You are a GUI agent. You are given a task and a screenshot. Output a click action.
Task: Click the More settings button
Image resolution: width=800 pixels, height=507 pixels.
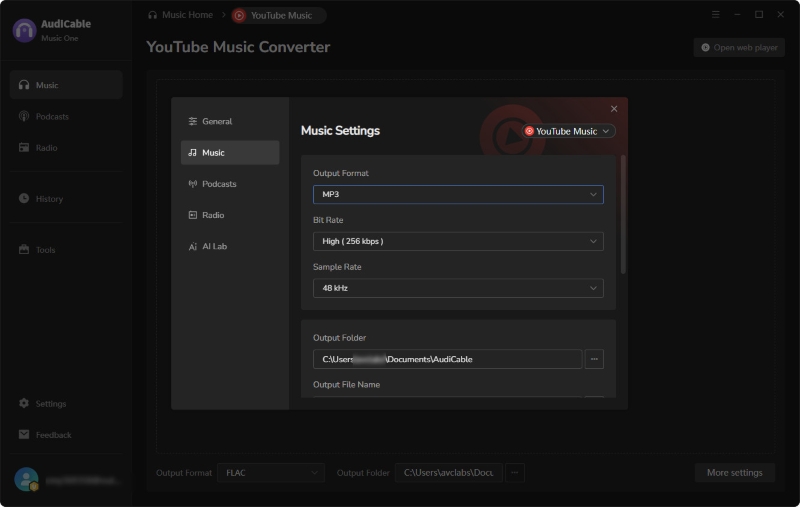[735, 473]
